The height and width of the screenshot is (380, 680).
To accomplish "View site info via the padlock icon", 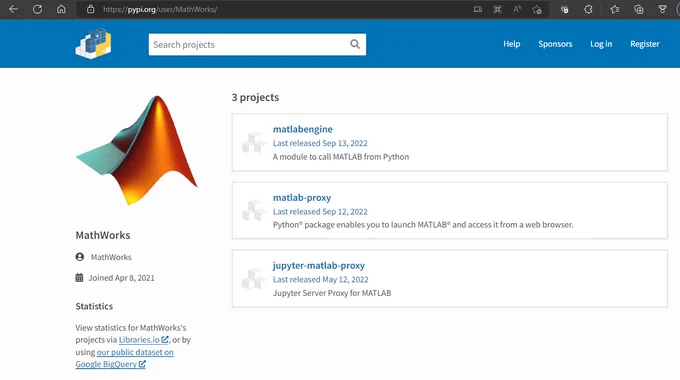I will [x=90, y=9].
